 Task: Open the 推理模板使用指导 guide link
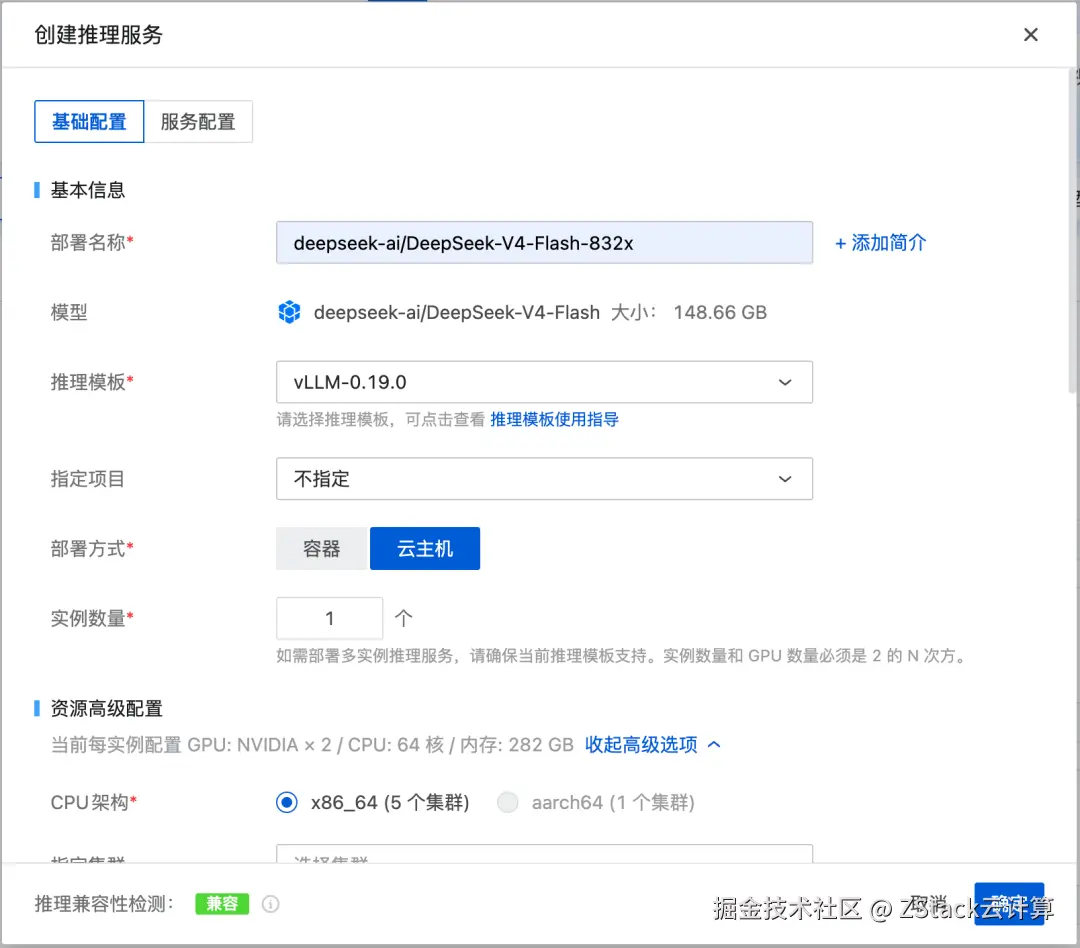point(554,419)
